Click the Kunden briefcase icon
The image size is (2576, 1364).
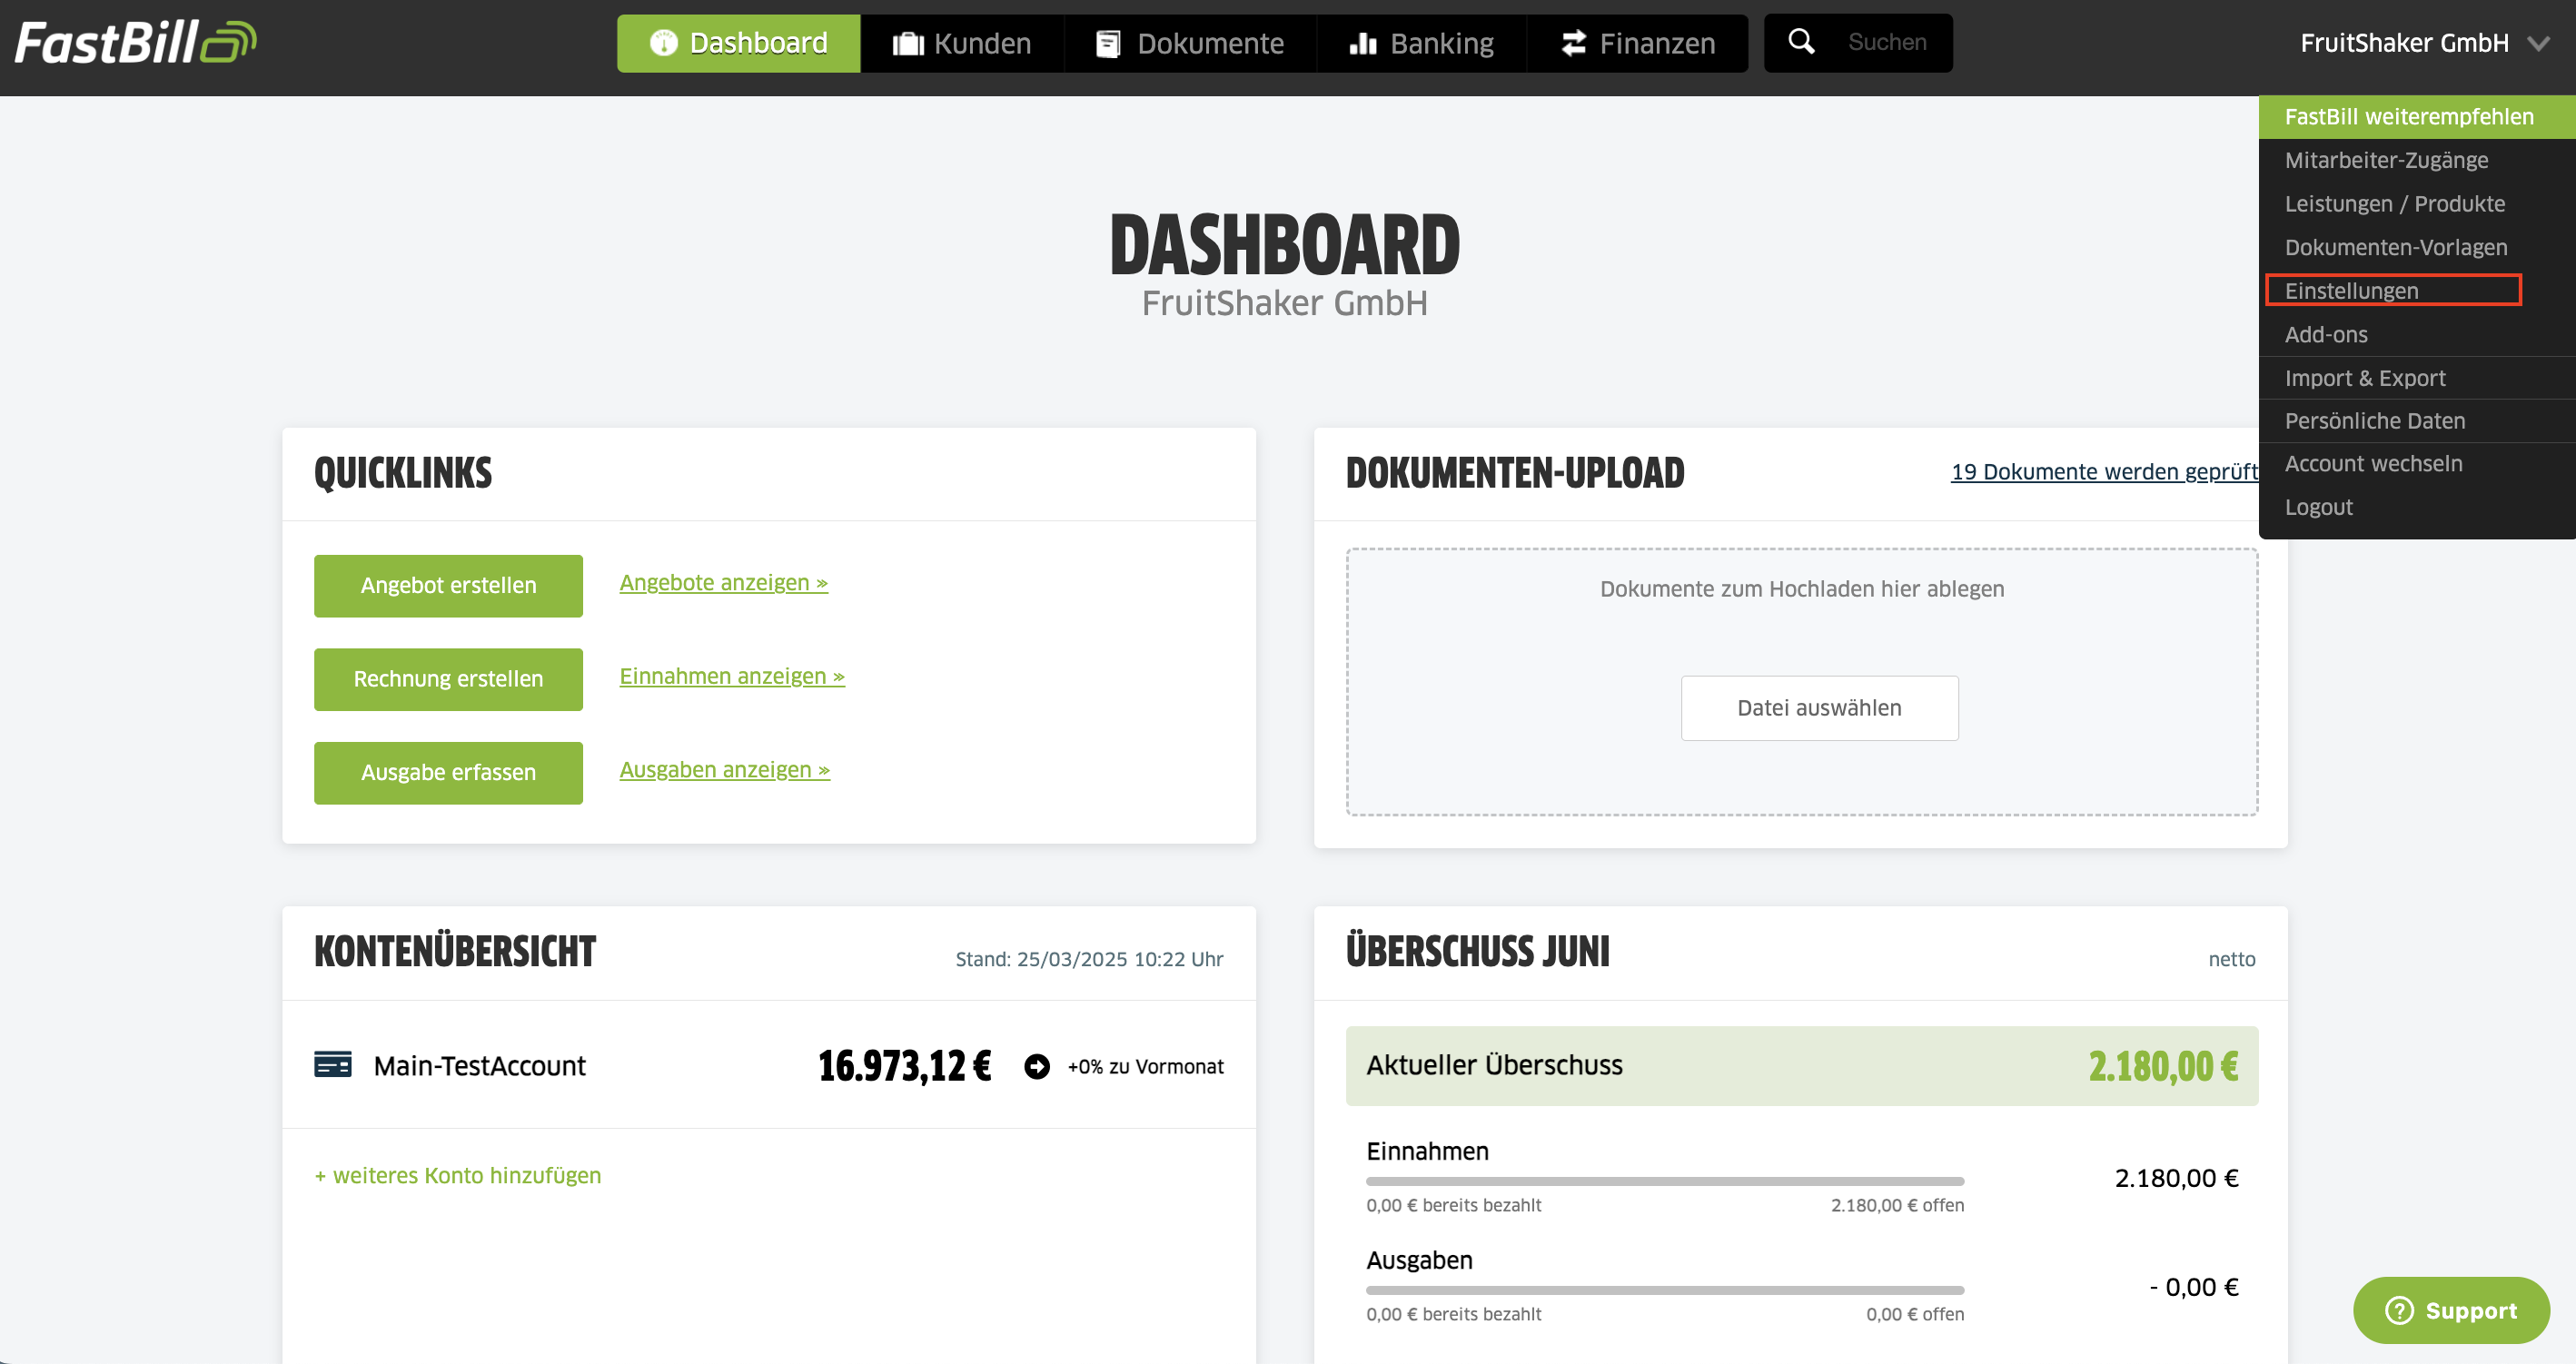pyautogui.click(x=907, y=43)
